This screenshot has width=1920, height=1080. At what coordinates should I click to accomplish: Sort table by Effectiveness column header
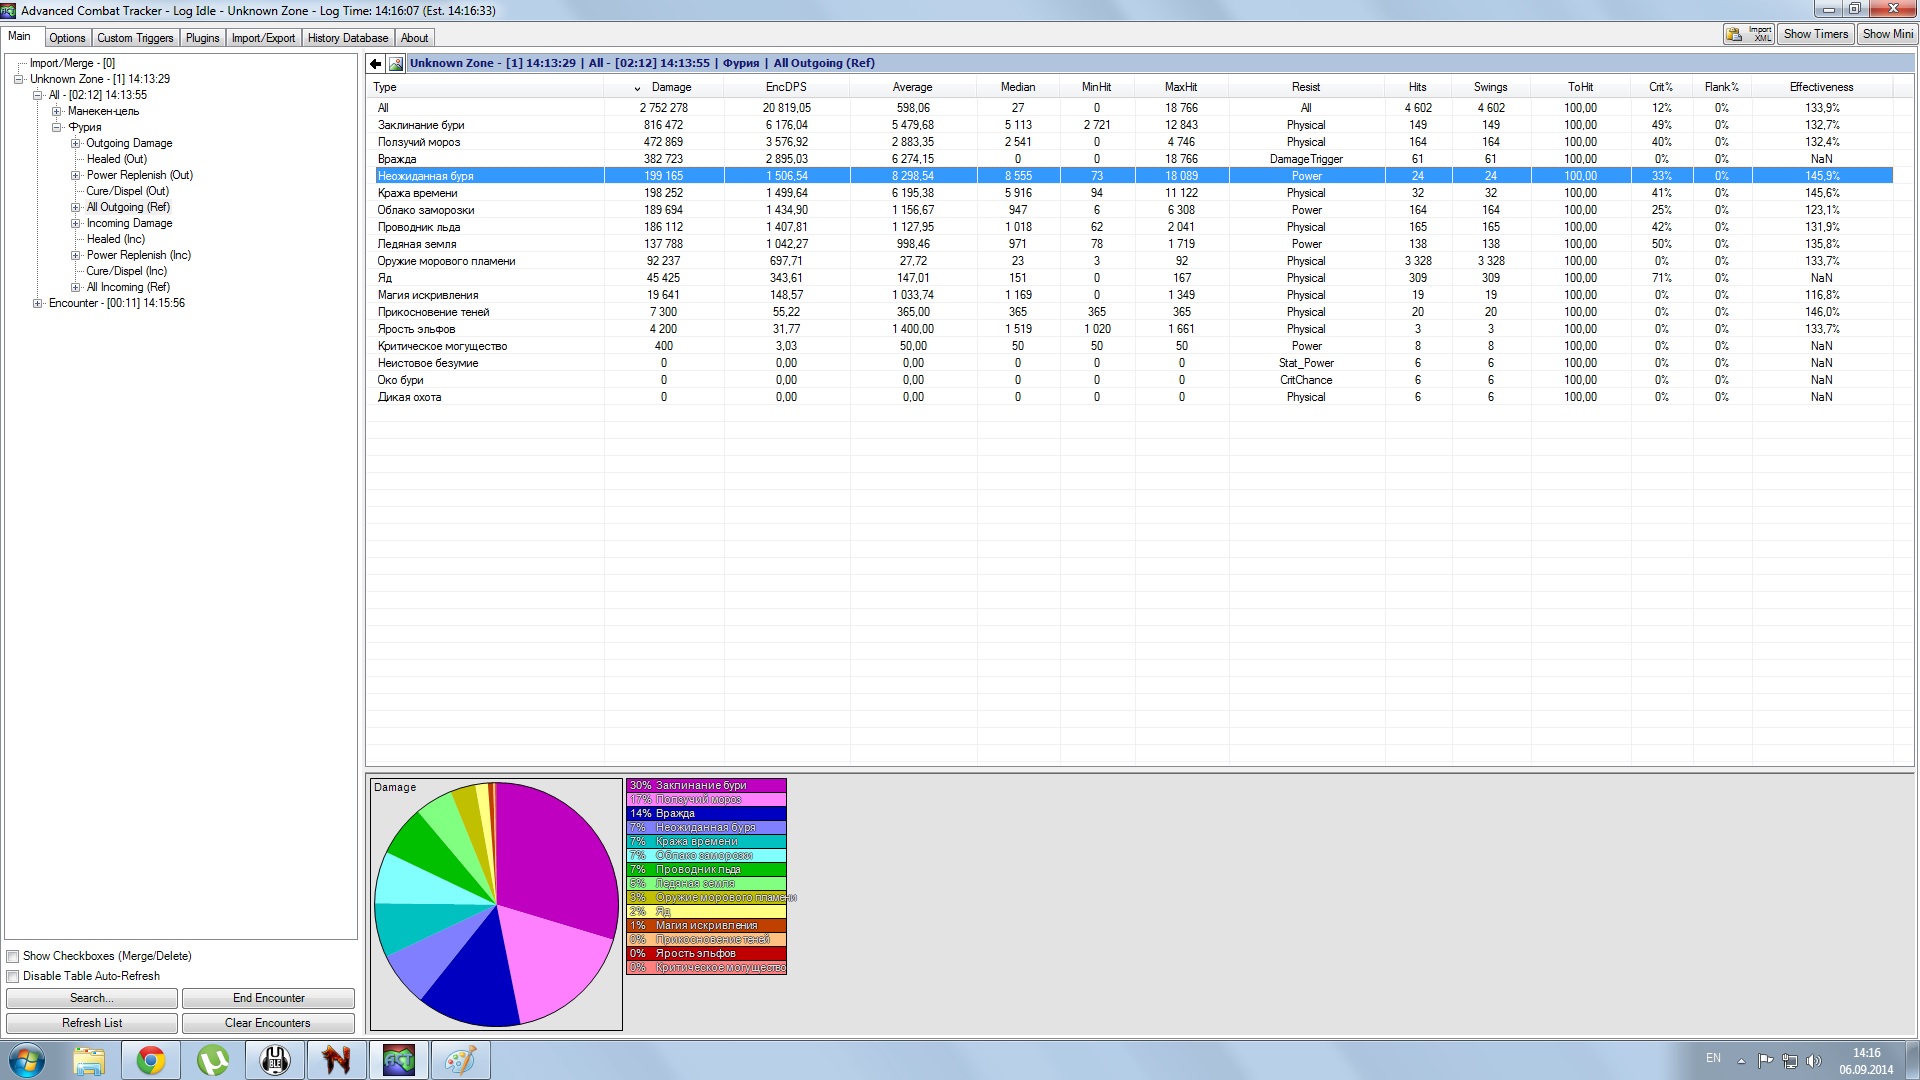(x=1821, y=87)
